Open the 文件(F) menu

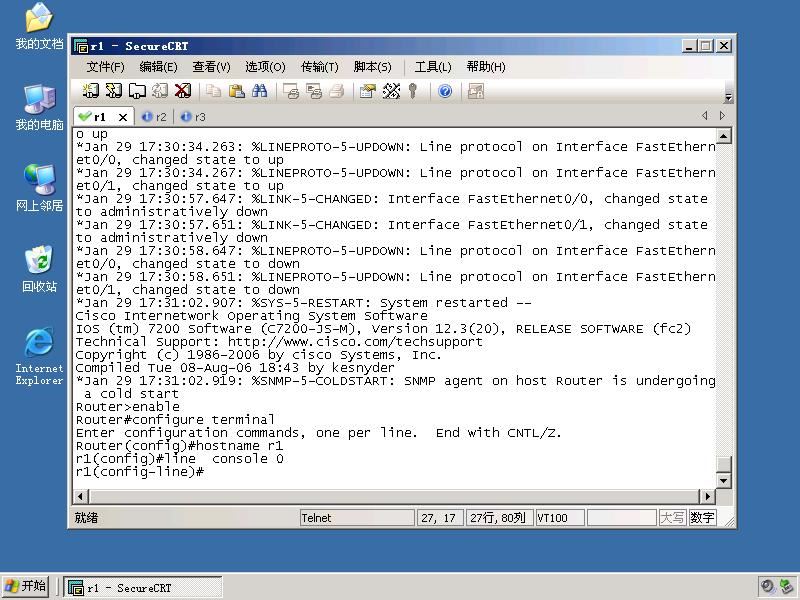[105, 67]
